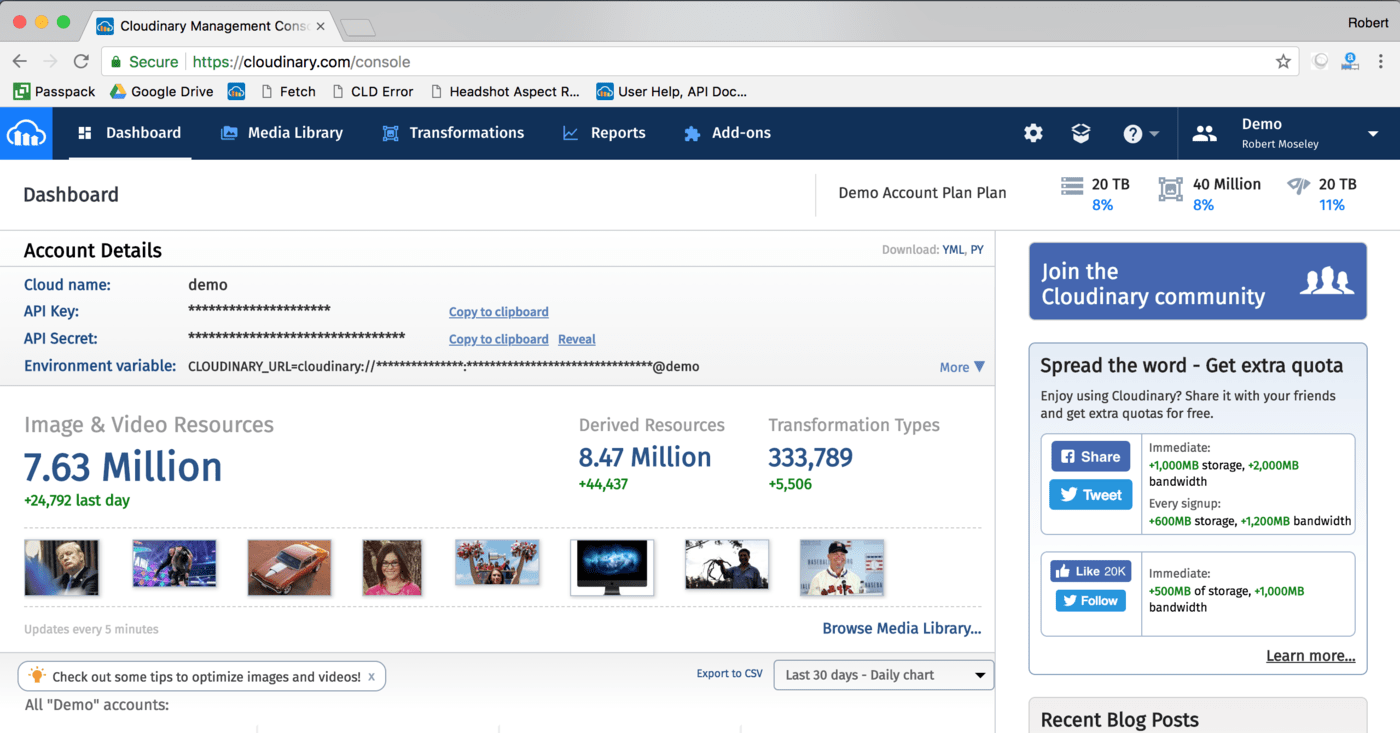Open the man in suit thumbnail

62,567
